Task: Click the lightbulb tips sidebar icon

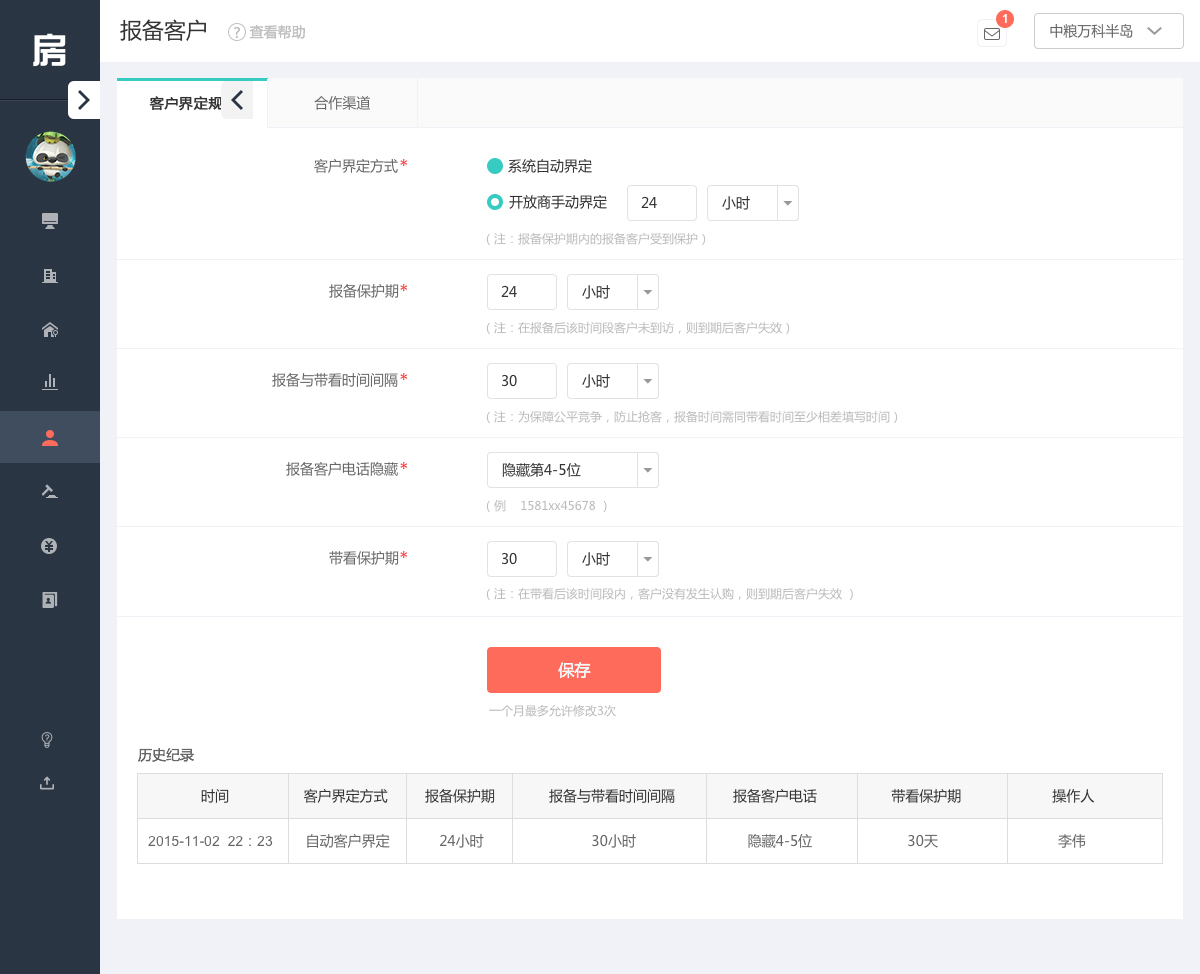Action: 46,740
